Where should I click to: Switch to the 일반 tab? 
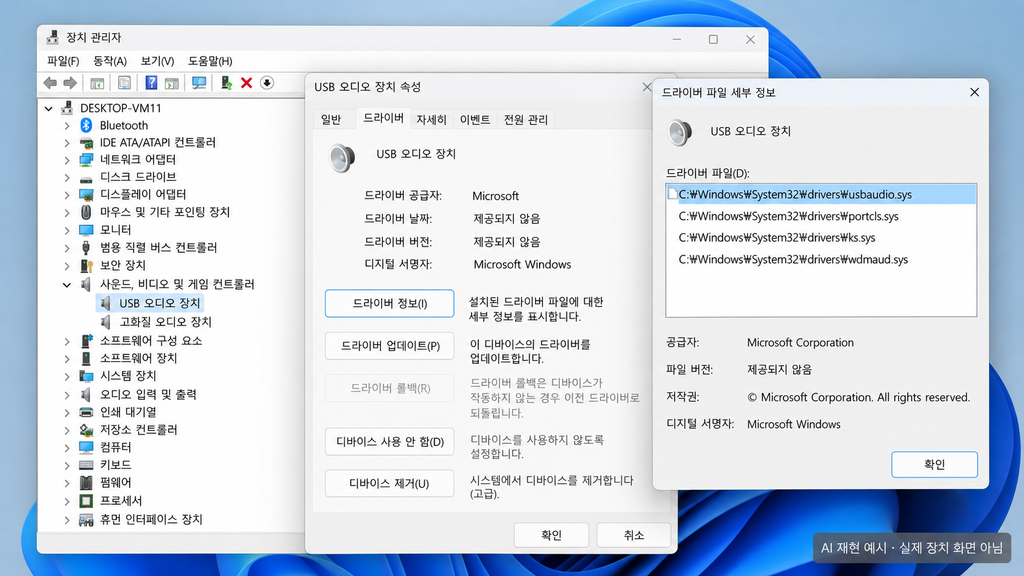[331, 119]
